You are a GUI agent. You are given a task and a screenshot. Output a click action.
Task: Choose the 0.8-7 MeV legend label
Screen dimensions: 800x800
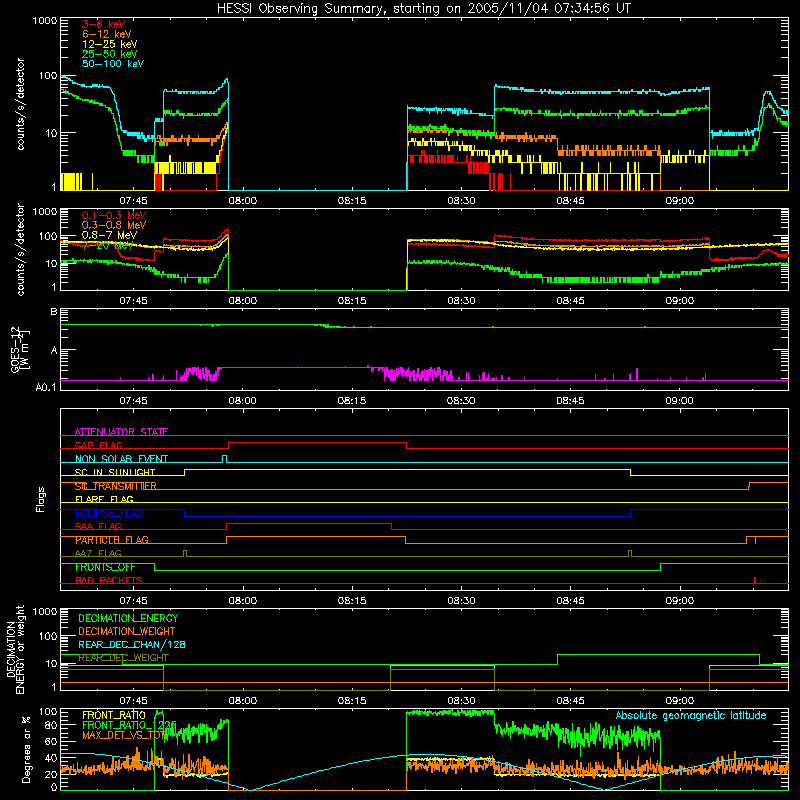coord(109,235)
